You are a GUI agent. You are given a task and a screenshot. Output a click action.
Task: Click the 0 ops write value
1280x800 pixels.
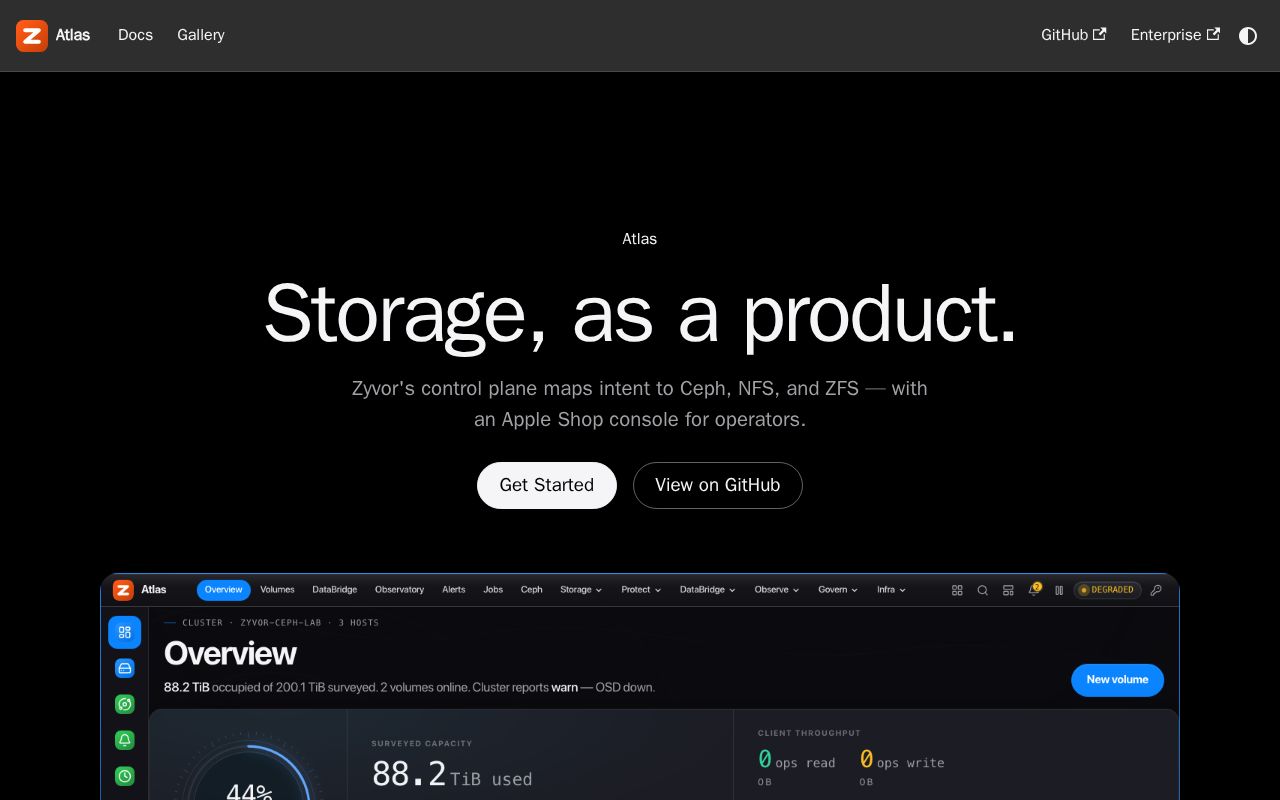click(x=902, y=761)
